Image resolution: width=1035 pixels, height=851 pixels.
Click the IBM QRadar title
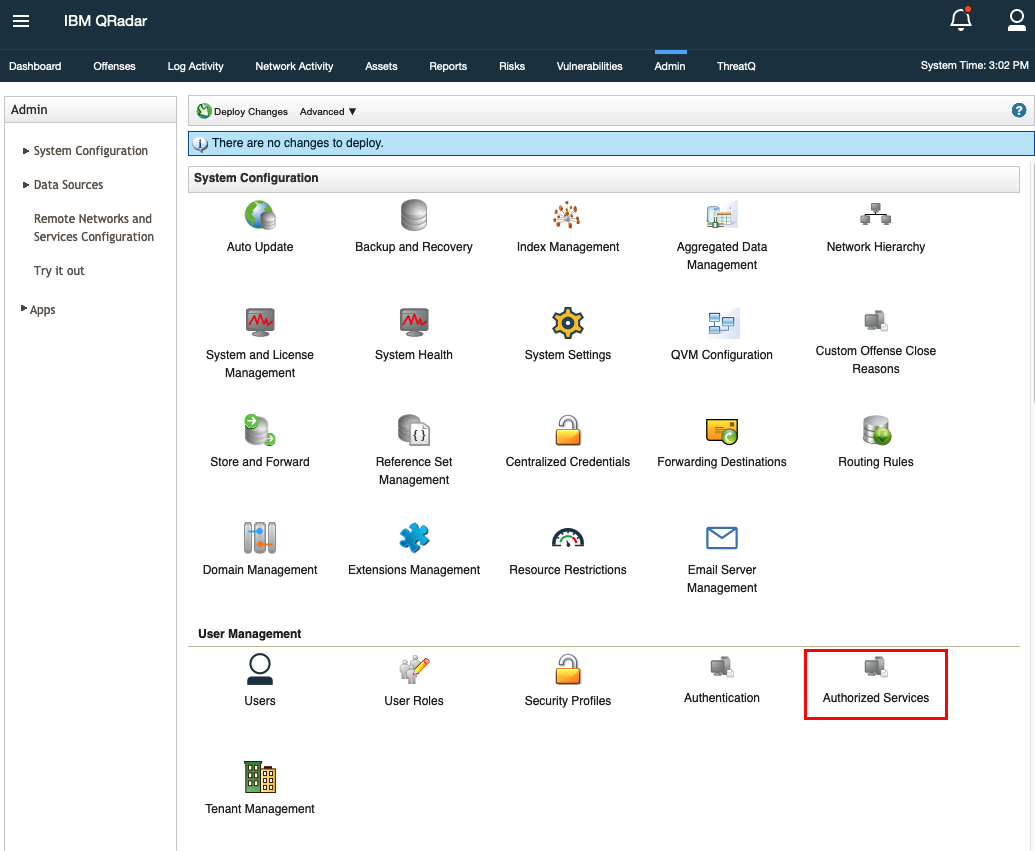pos(106,21)
